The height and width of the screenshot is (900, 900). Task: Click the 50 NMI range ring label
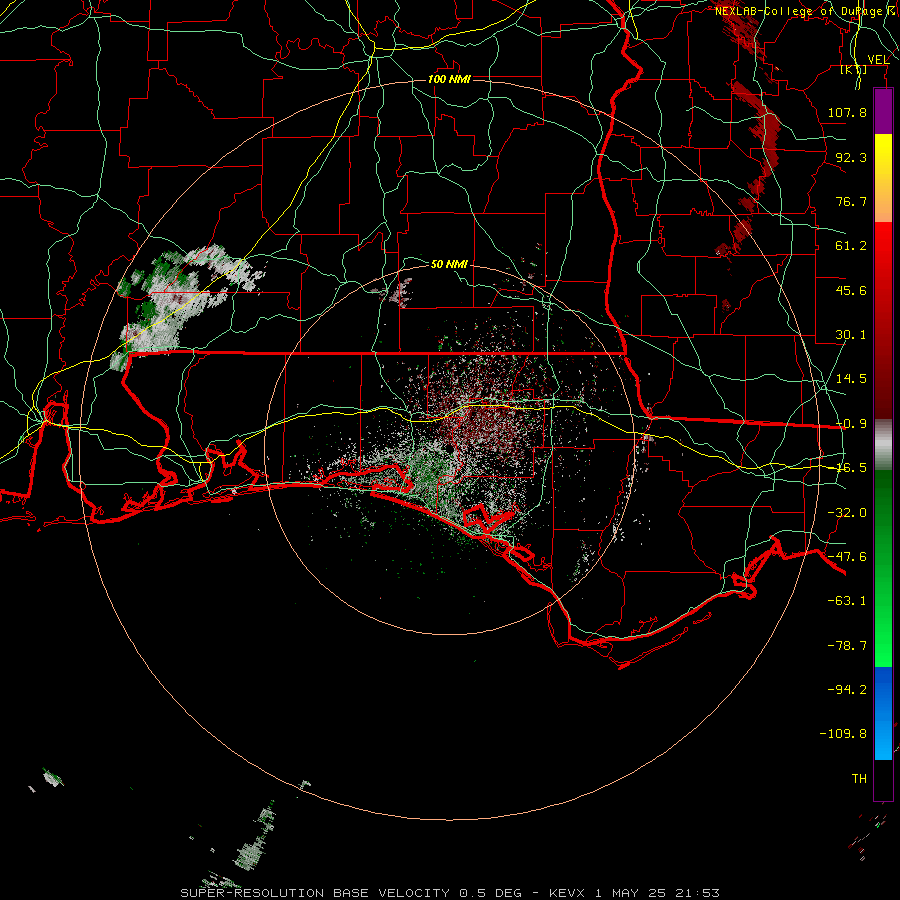coord(449,264)
